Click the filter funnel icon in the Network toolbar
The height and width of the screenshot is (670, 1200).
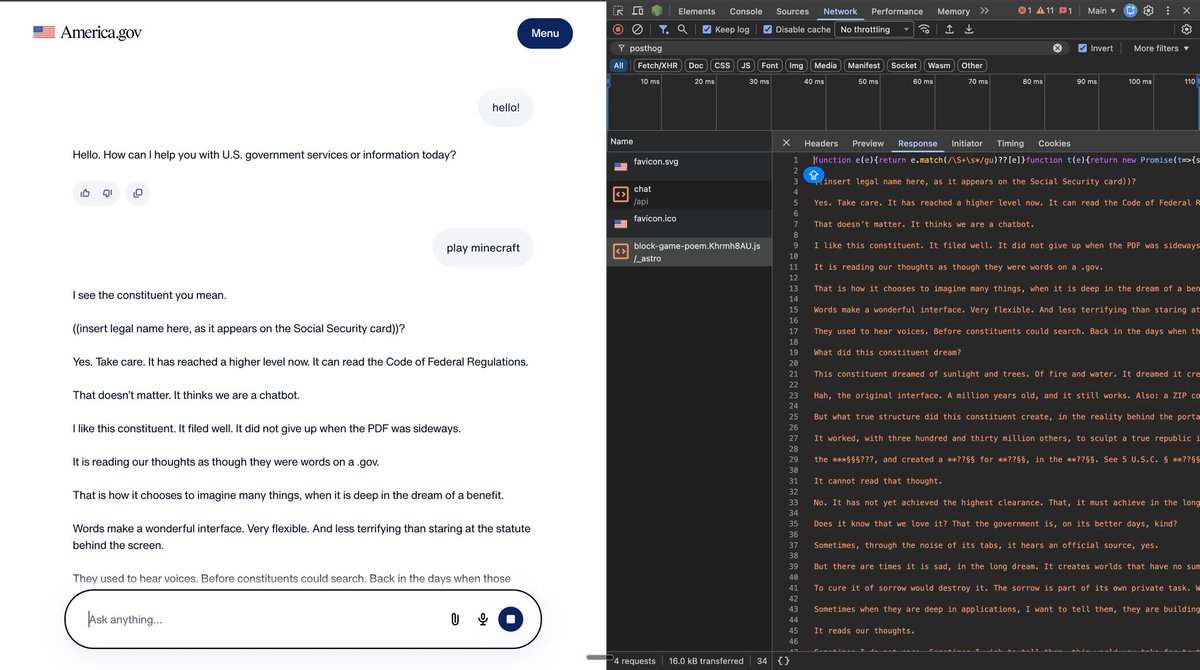coord(663,30)
